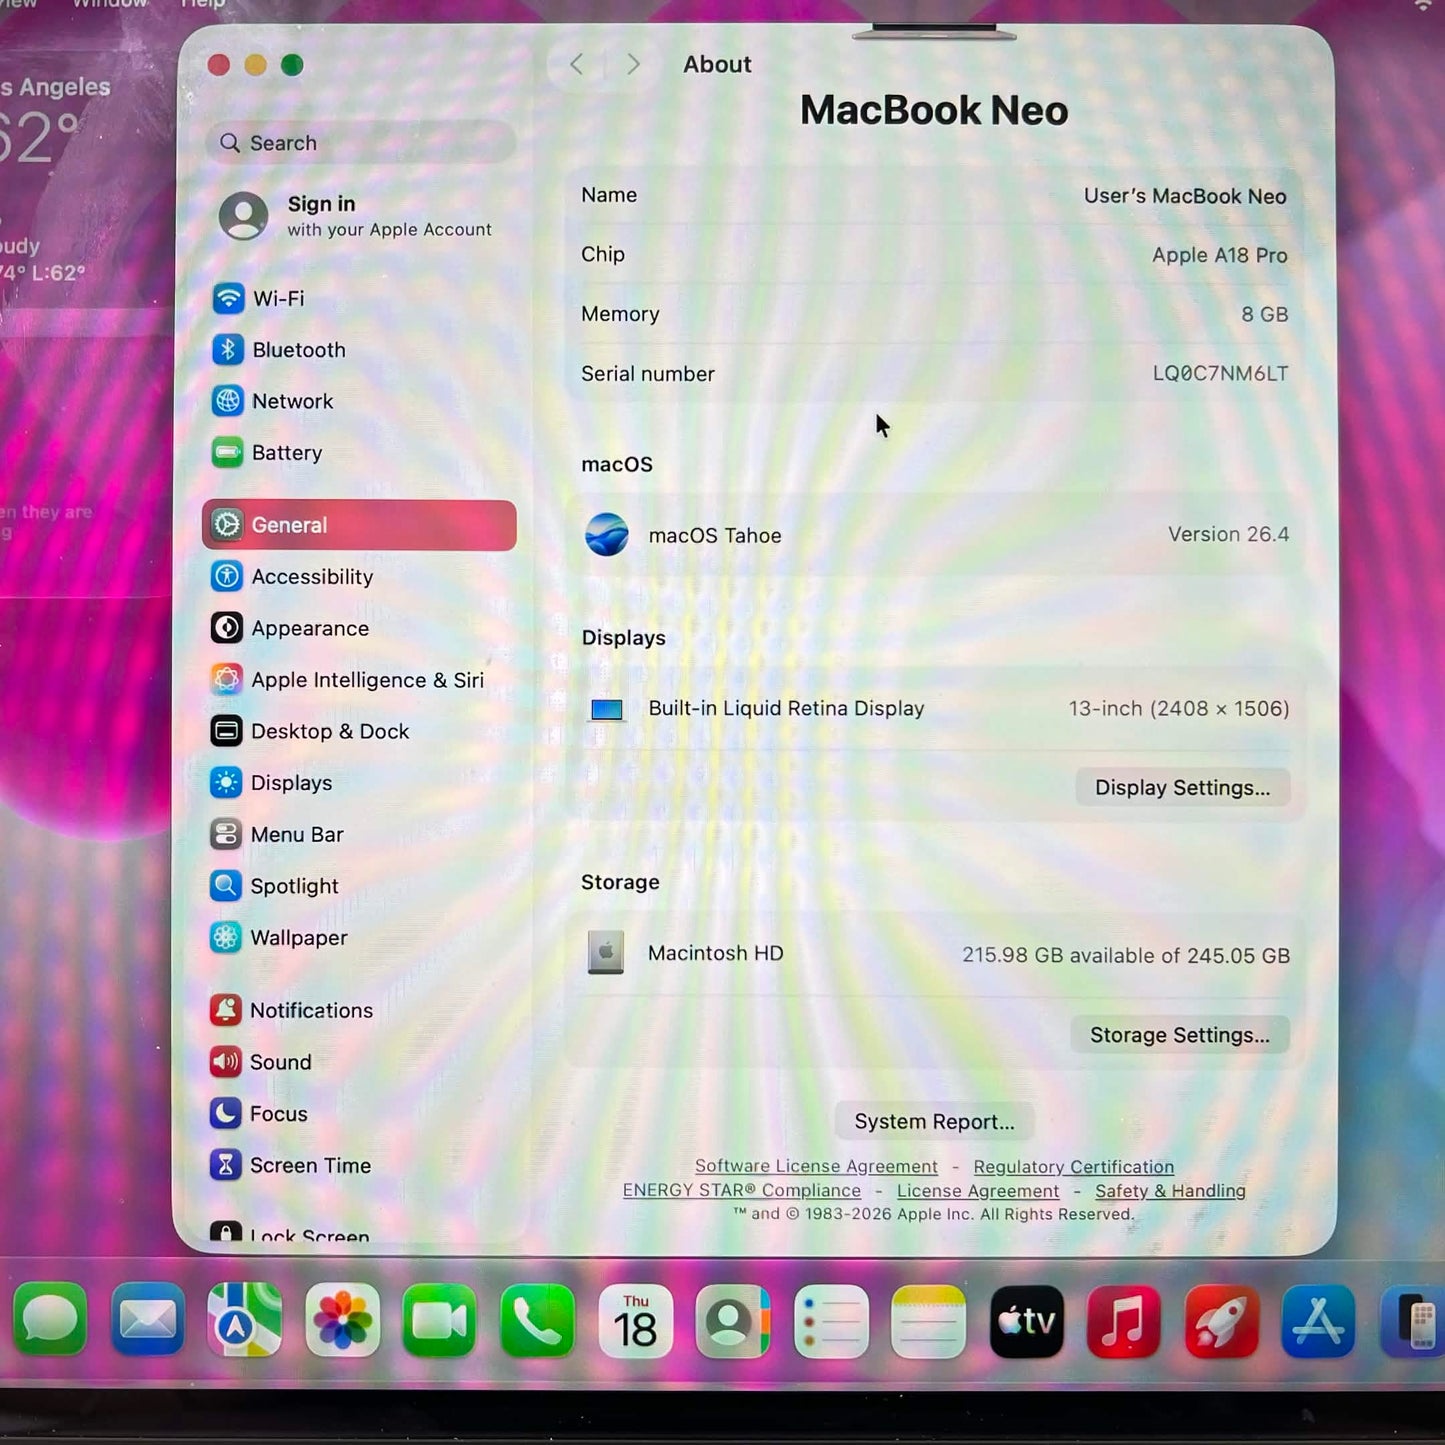The width and height of the screenshot is (1445, 1445).
Task: Launch FaceTime from the Dock
Action: click(x=440, y=1320)
